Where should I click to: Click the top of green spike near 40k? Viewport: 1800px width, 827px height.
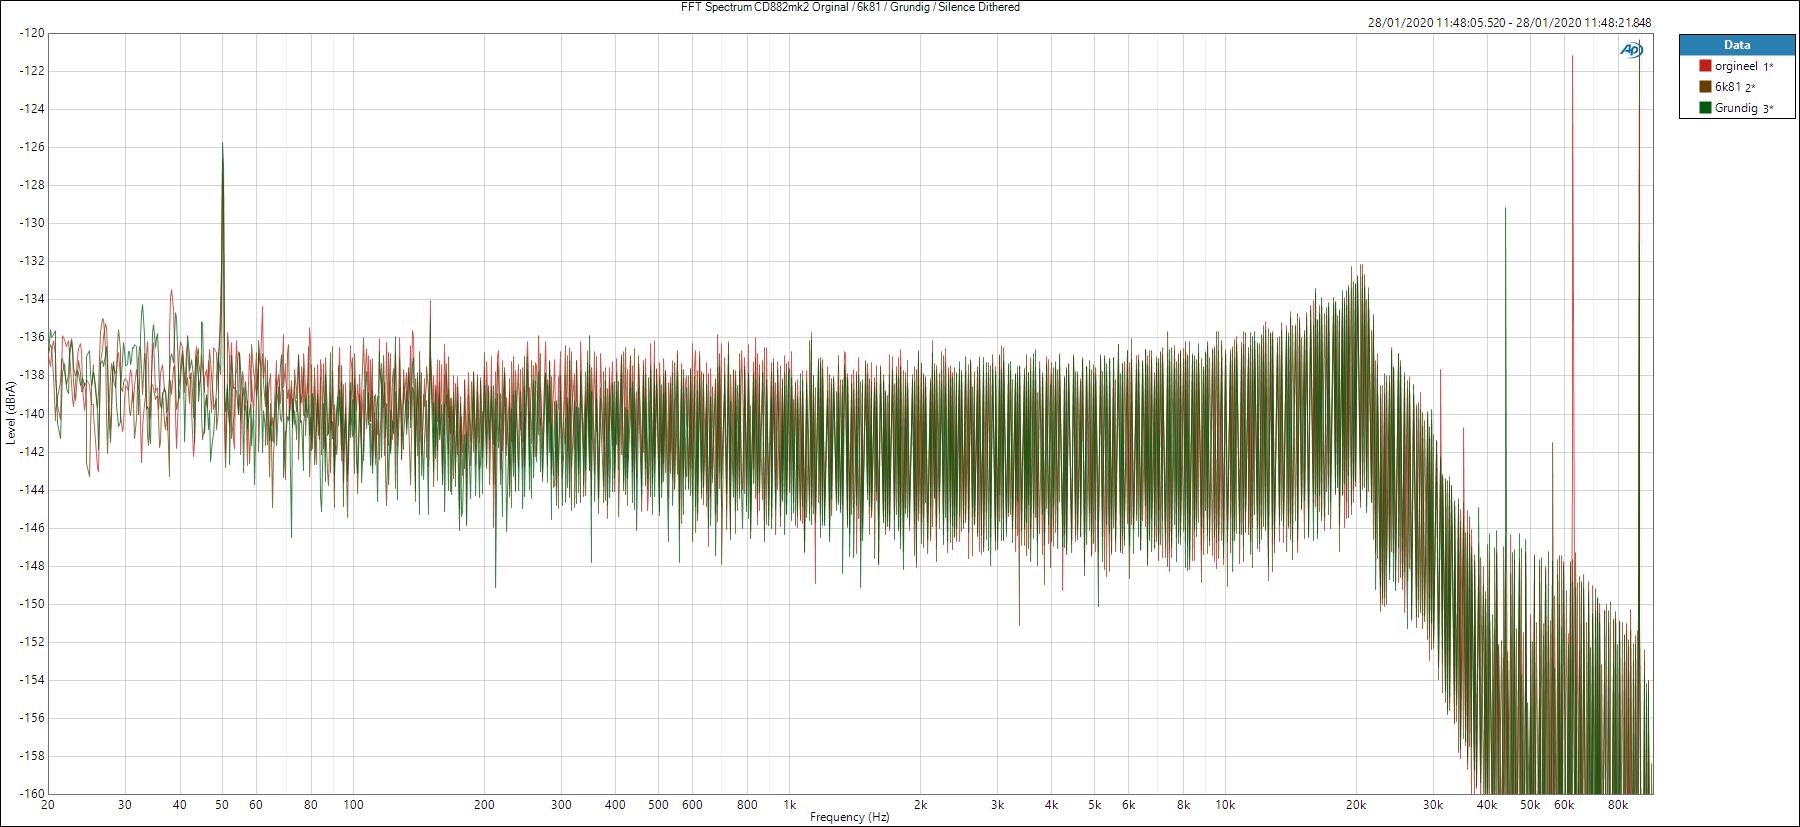point(1505,208)
